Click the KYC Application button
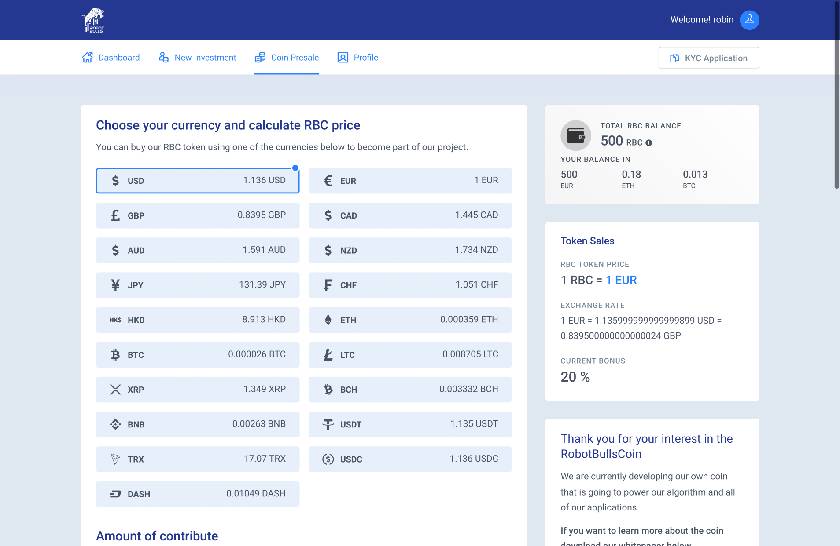The width and height of the screenshot is (840, 546). pyautogui.click(x=708, y=58)
